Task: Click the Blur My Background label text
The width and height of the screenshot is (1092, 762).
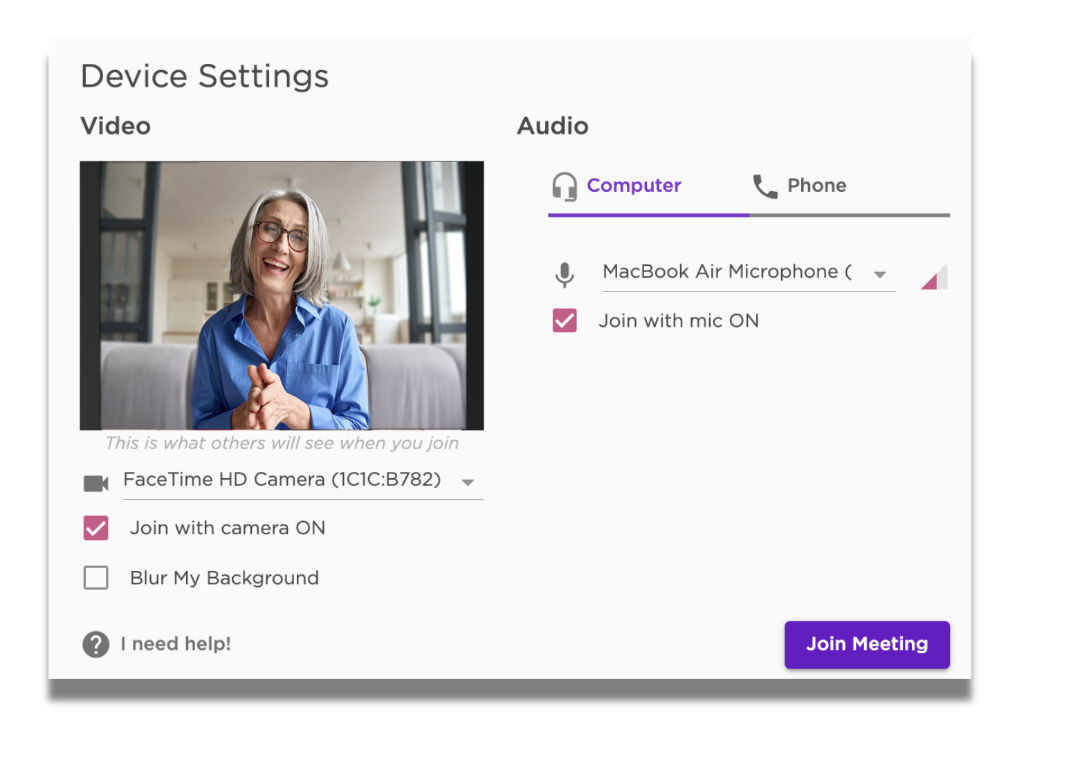Action: click(224, 578)
